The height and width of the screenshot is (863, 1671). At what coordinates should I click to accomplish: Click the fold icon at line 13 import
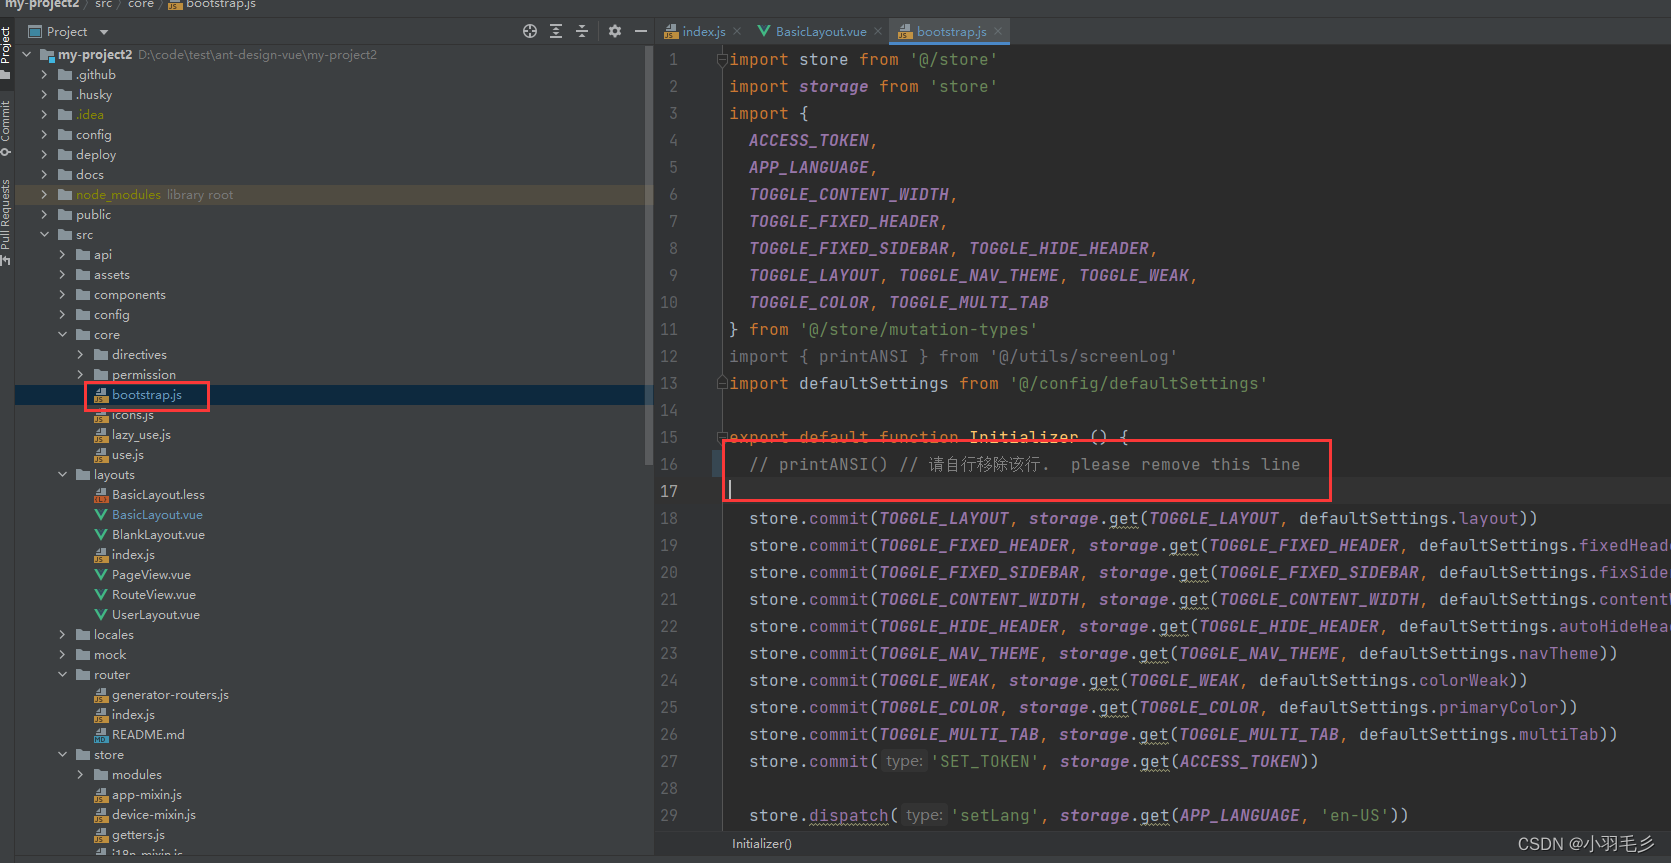721,384
